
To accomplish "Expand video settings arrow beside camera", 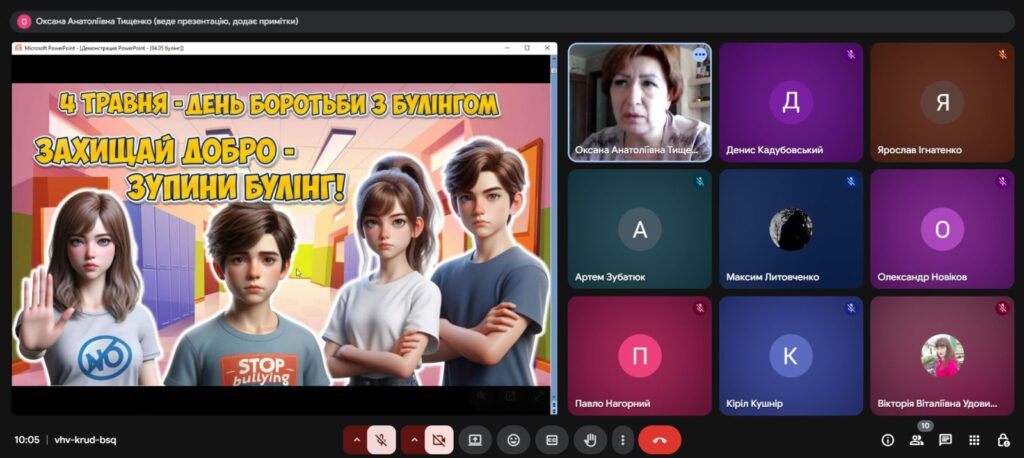I will pyautogui.click(x=414, y=440).
